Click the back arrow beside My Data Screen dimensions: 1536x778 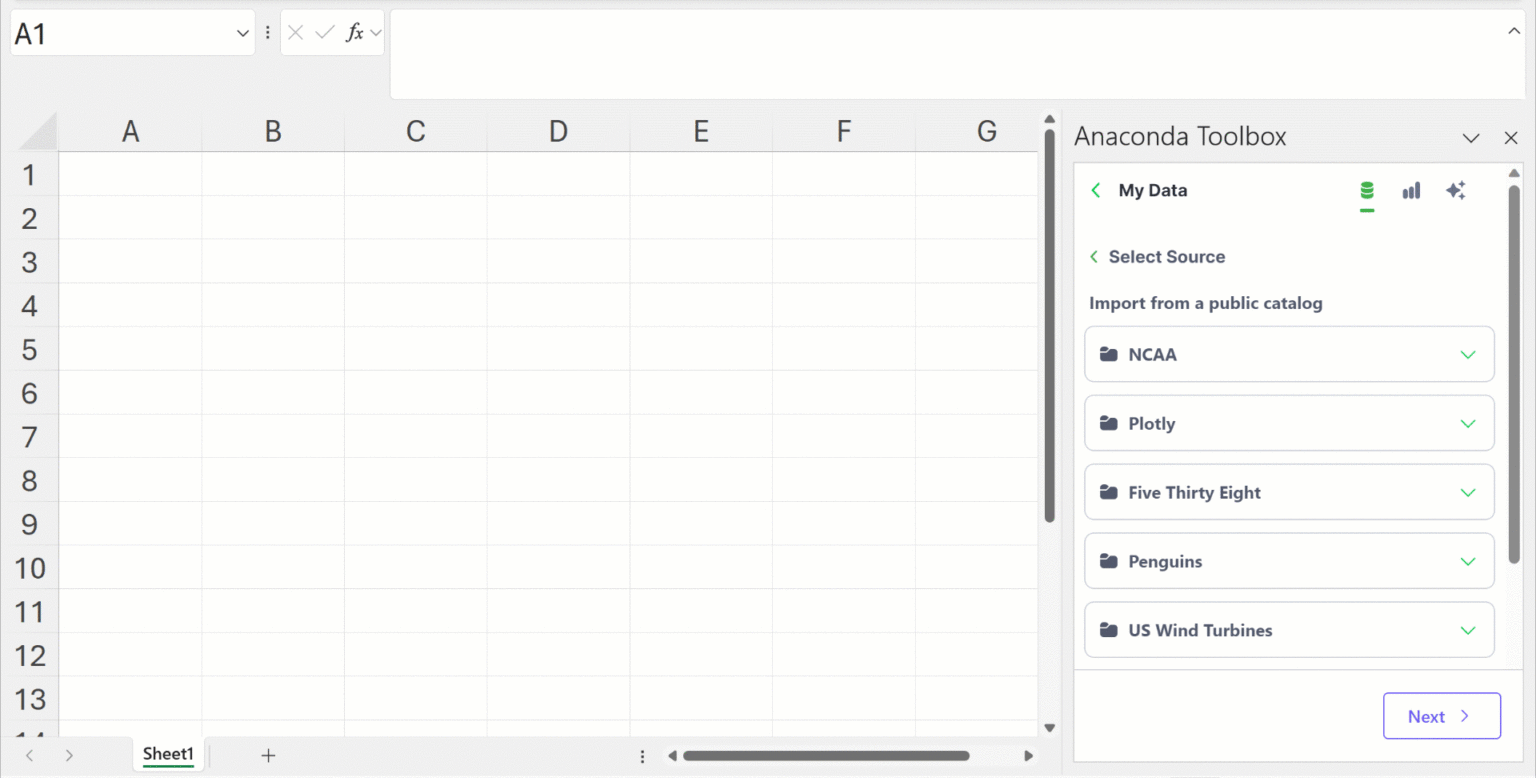point(1096,190)
